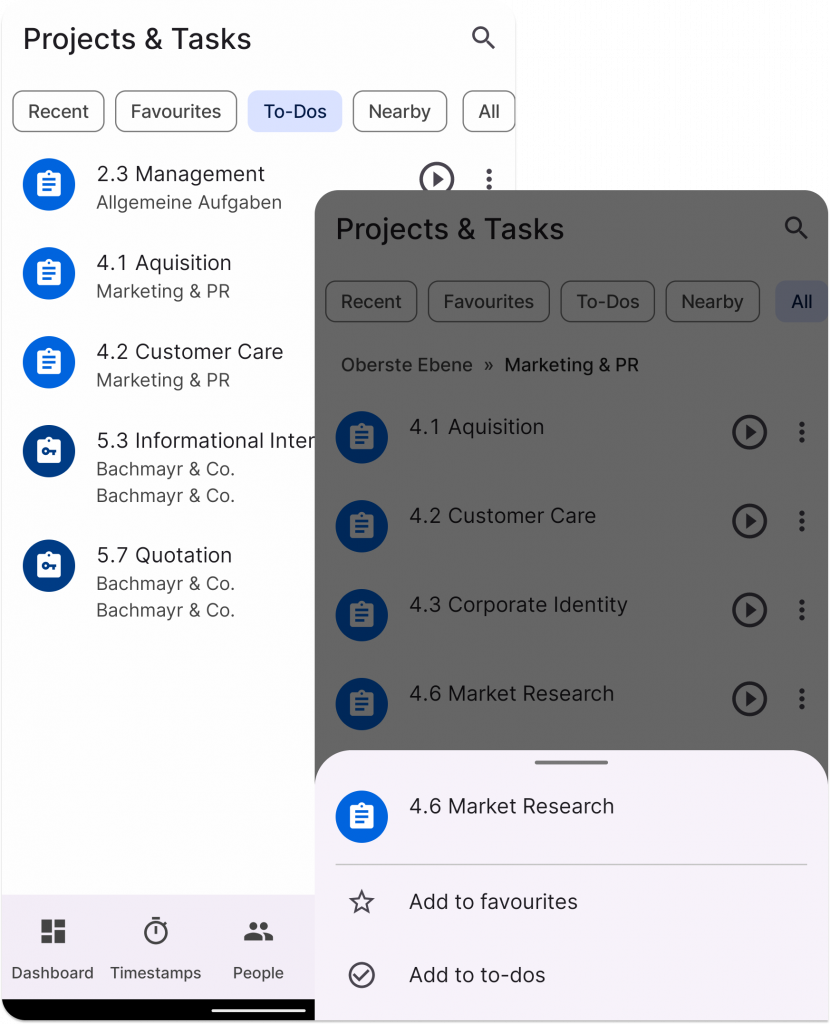Open three-dot menu for 4.6 Market Research

click(x=801, y=699)
